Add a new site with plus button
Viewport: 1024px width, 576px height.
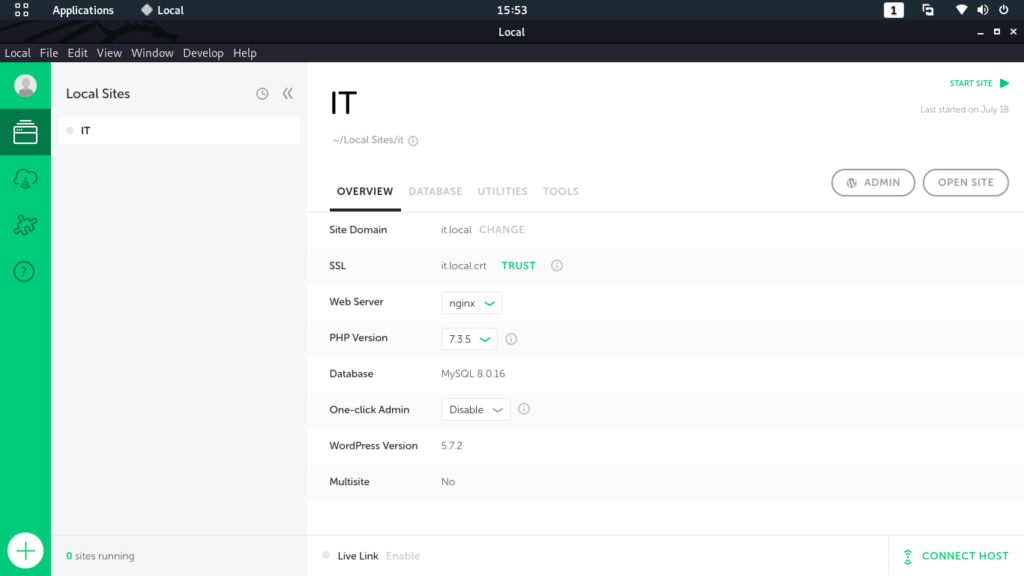click(x=25, y=551)
